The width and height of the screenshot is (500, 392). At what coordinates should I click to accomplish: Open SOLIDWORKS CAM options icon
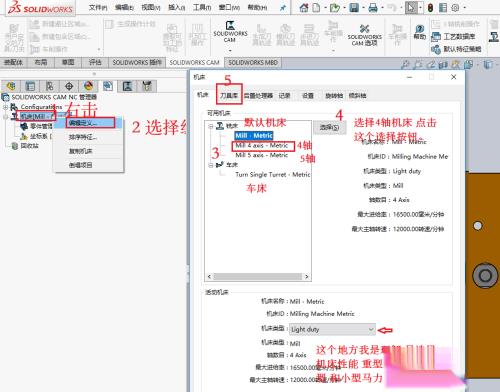[364, 35]
